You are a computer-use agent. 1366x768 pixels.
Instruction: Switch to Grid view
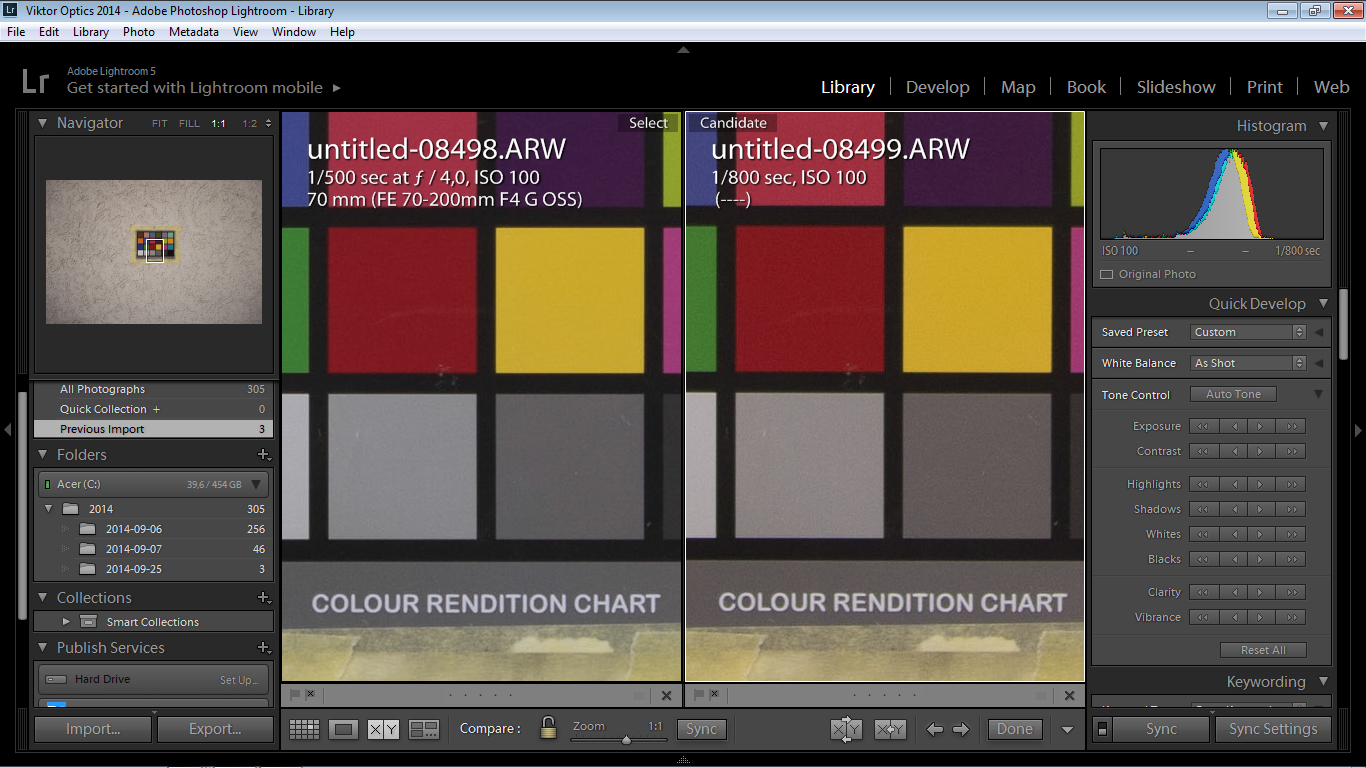click(304, 730)
